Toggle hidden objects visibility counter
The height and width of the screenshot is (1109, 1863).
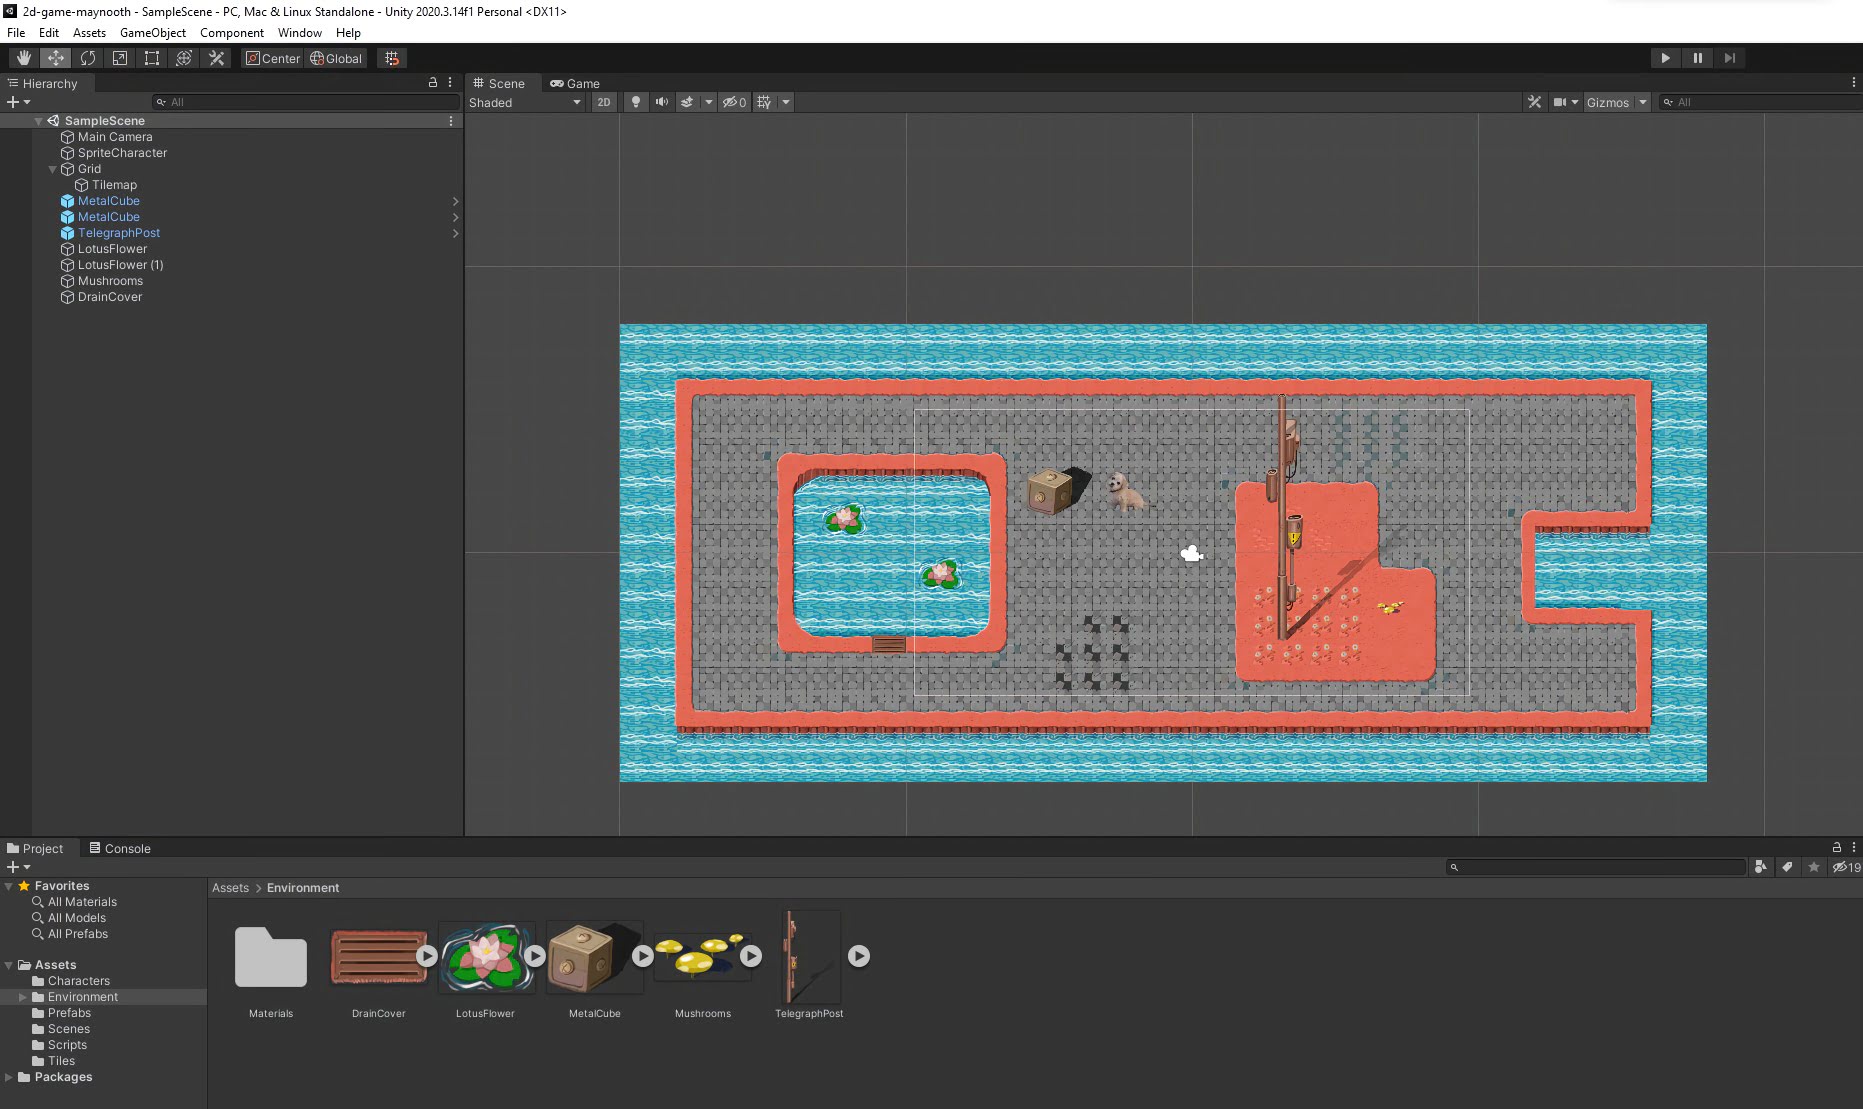click(x=734, y=102)
